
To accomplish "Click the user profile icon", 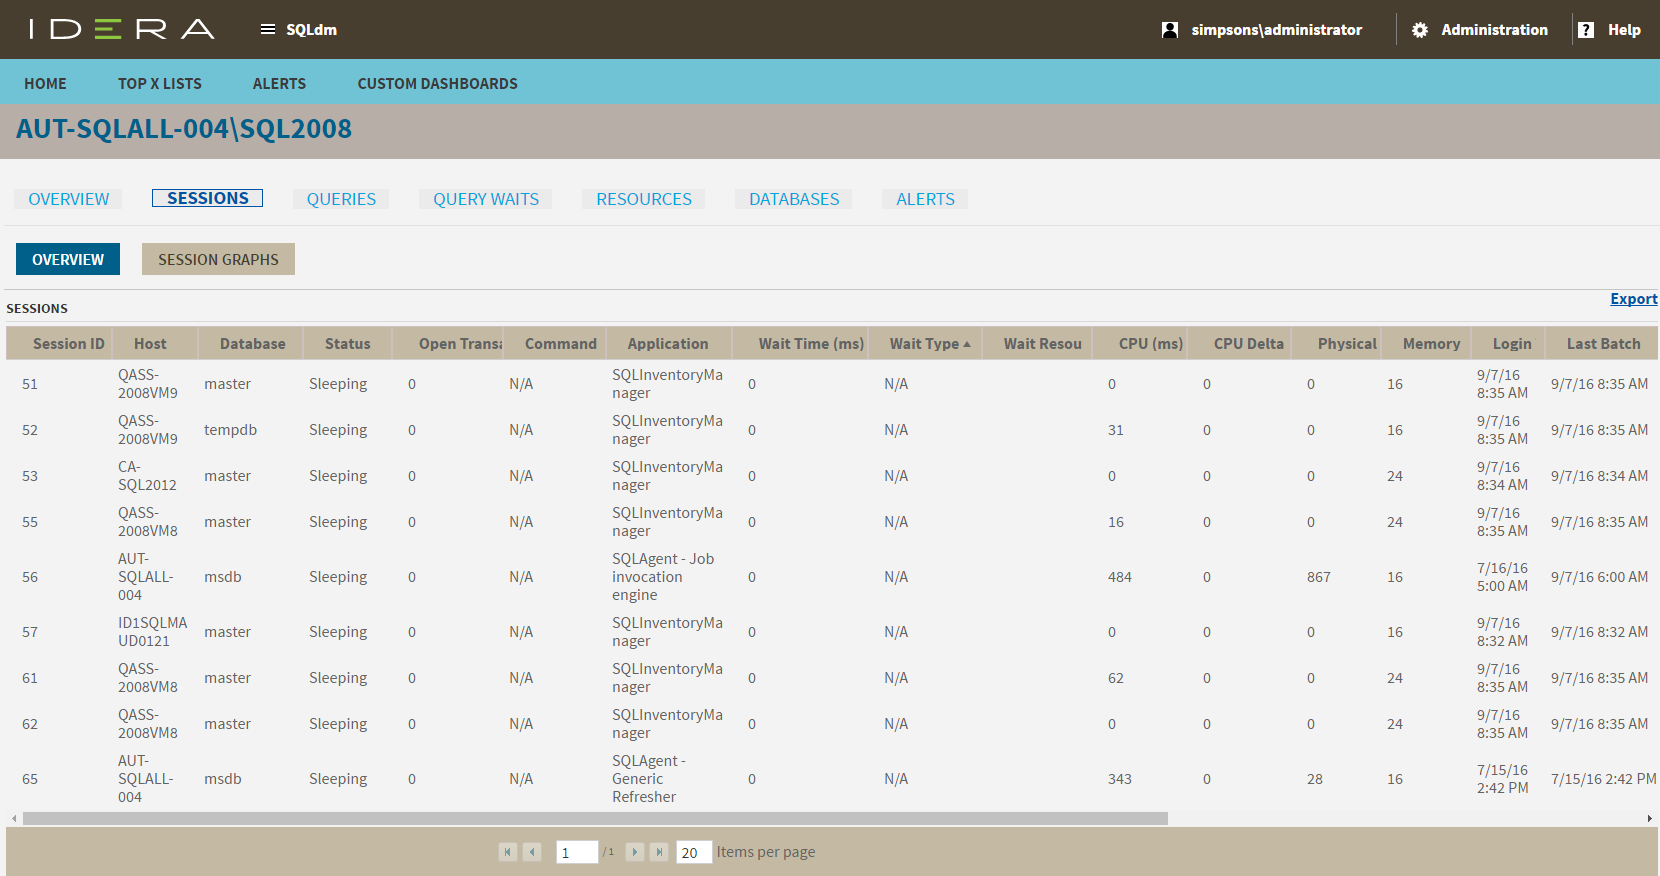I will 1170,30.
